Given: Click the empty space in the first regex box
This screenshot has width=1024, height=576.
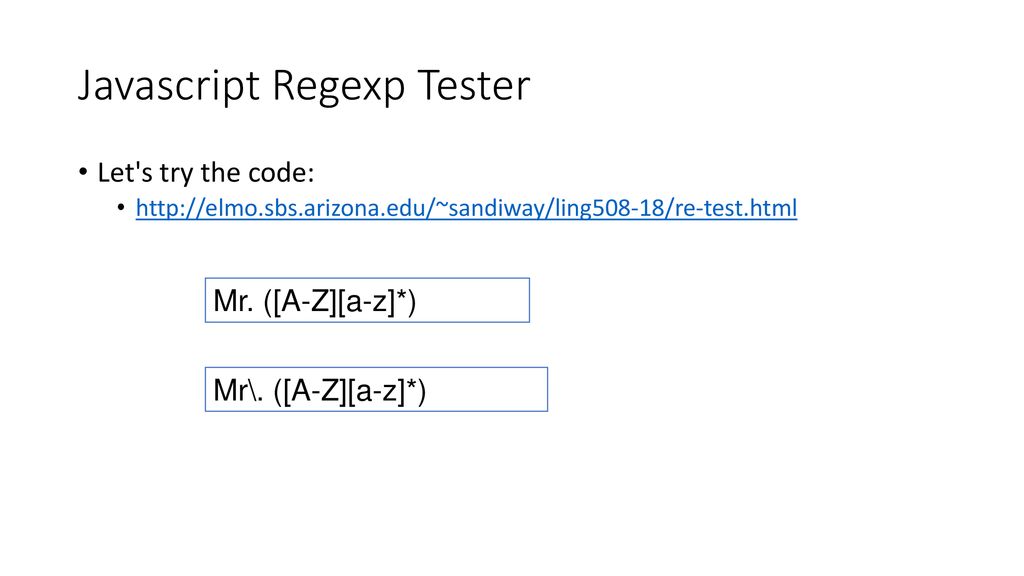Looking at the screenshot, I should (472, 300).
